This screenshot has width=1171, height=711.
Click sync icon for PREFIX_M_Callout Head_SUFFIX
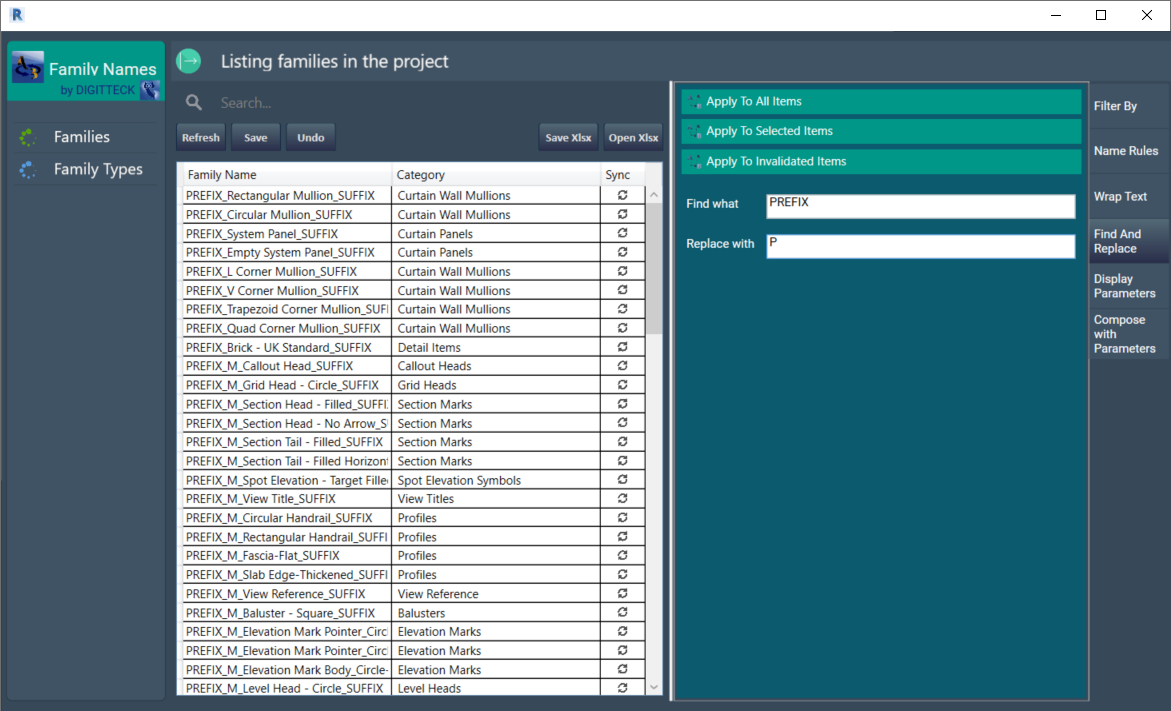tap(622, 366)
